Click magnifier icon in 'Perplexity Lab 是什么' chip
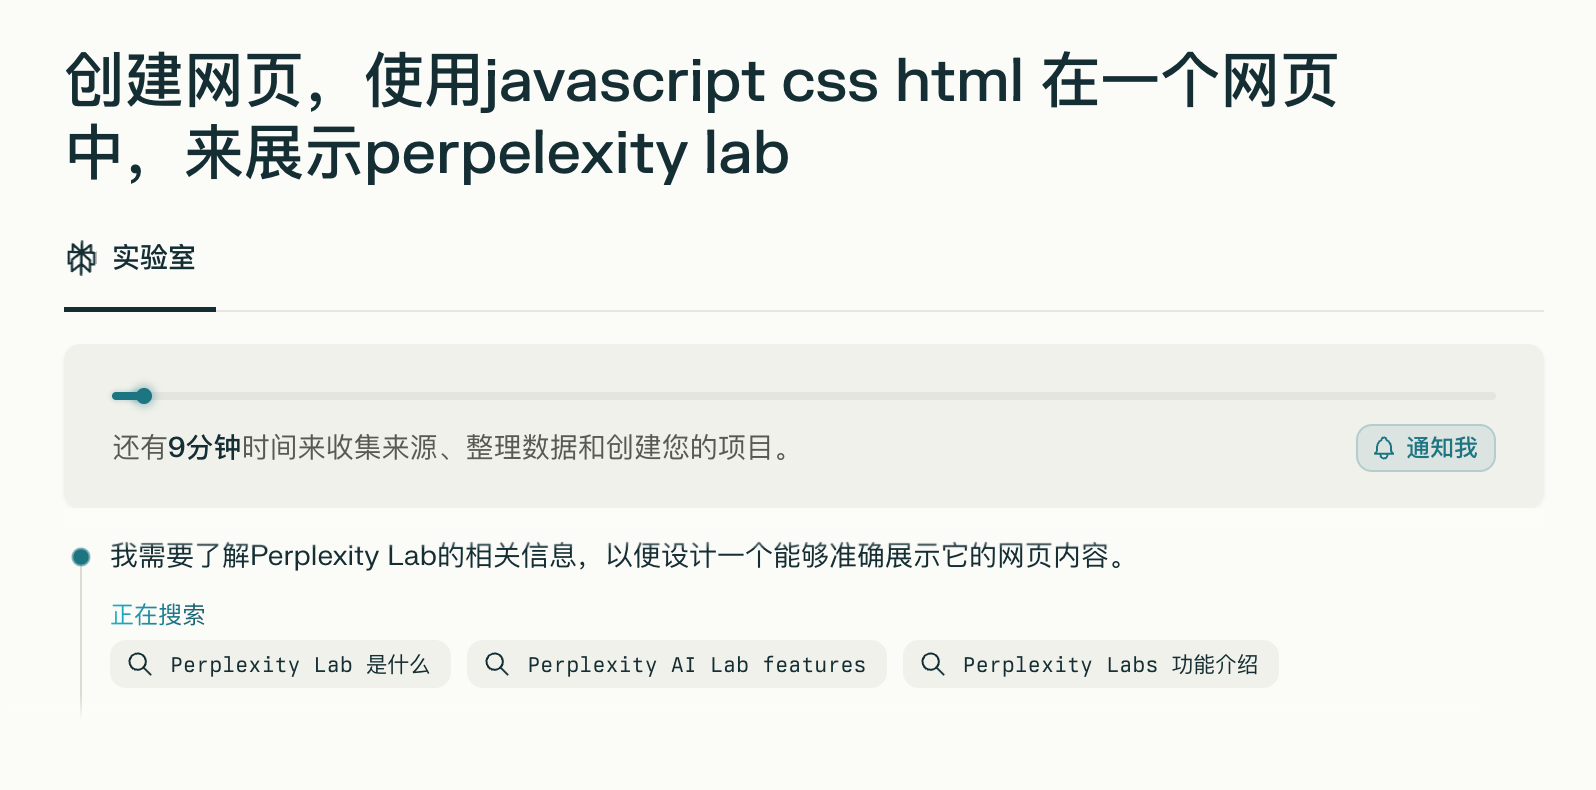Screen dimensions: 1596x790 (140, 664)
